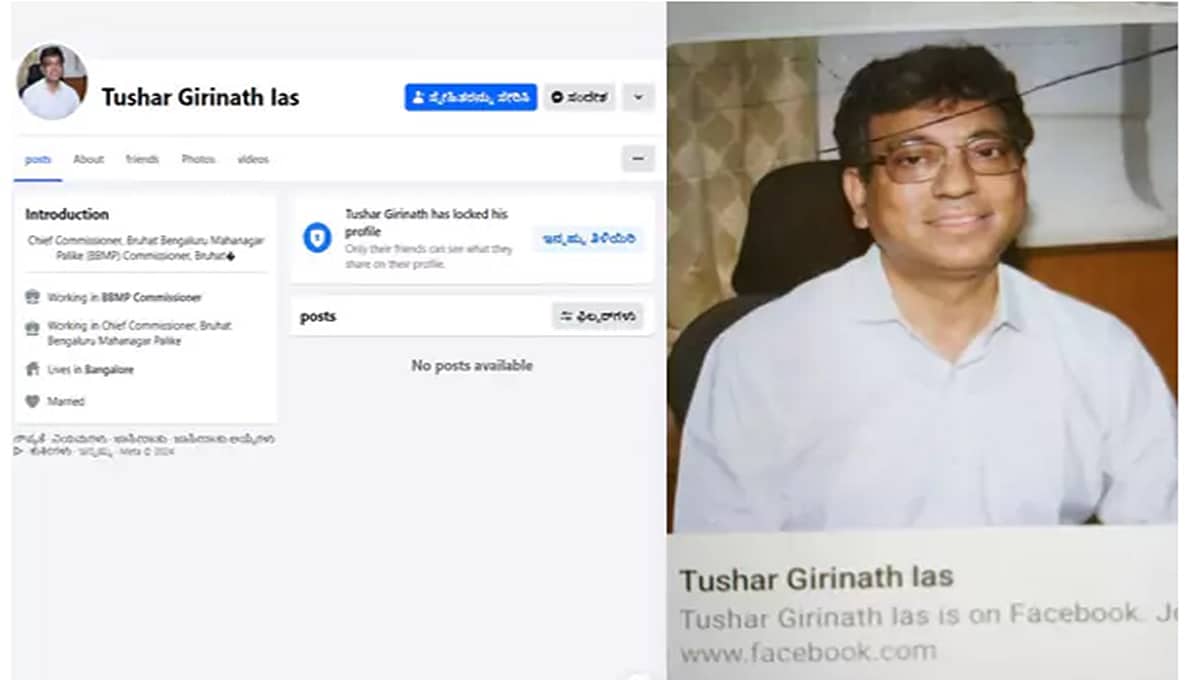Click the 'Meta © 2024' footer text
Viewport: 1200px width, 680px height.
147,452
